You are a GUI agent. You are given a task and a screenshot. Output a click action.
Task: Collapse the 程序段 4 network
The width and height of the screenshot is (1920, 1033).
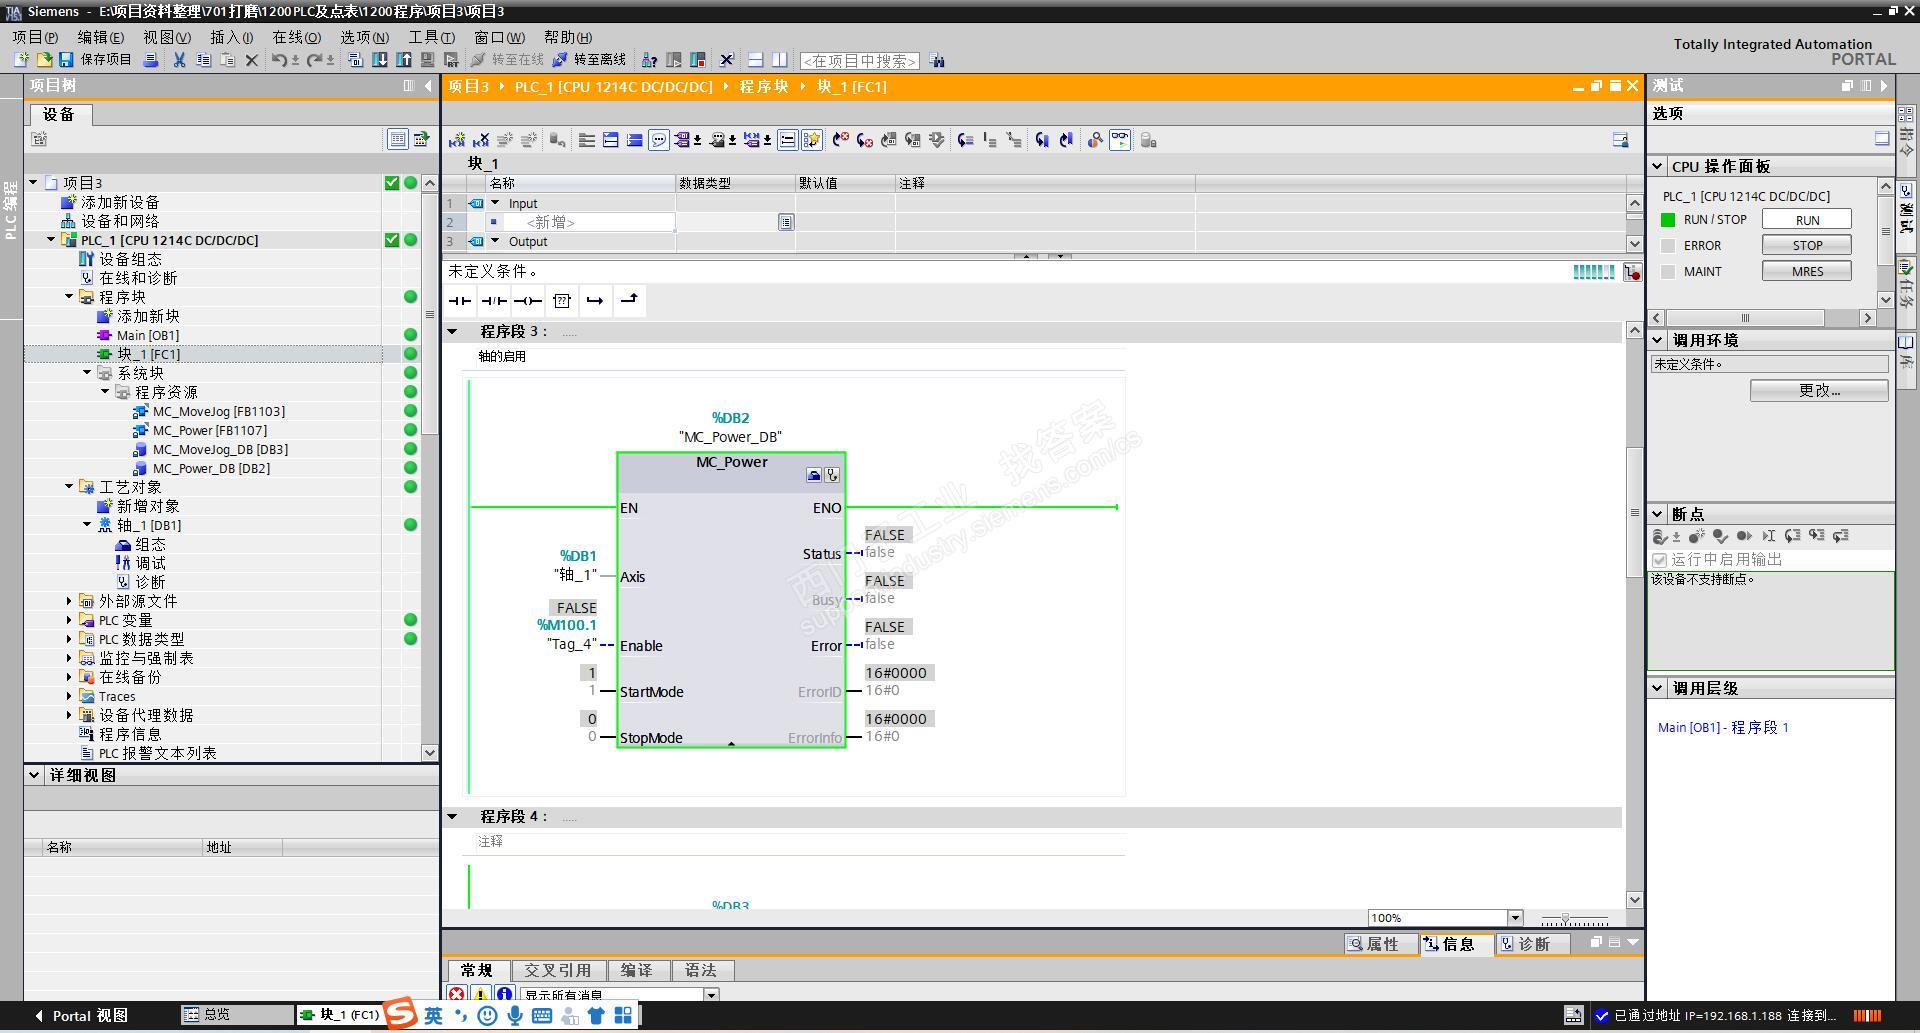tap(452, 817)
